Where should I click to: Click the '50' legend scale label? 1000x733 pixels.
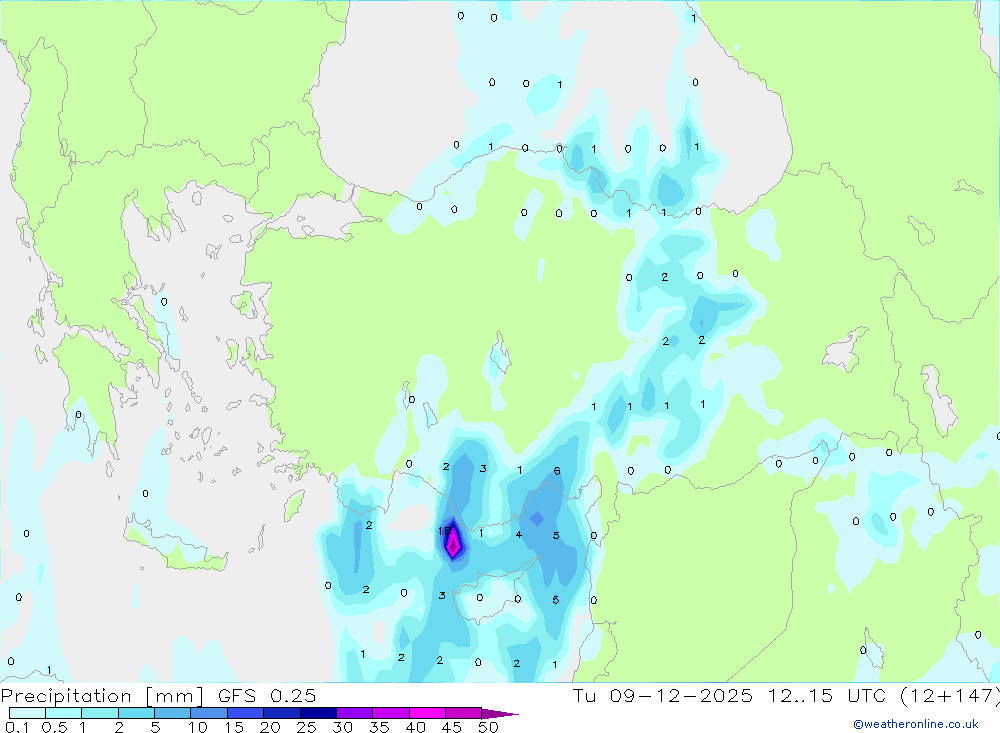(x=489, y=727)
